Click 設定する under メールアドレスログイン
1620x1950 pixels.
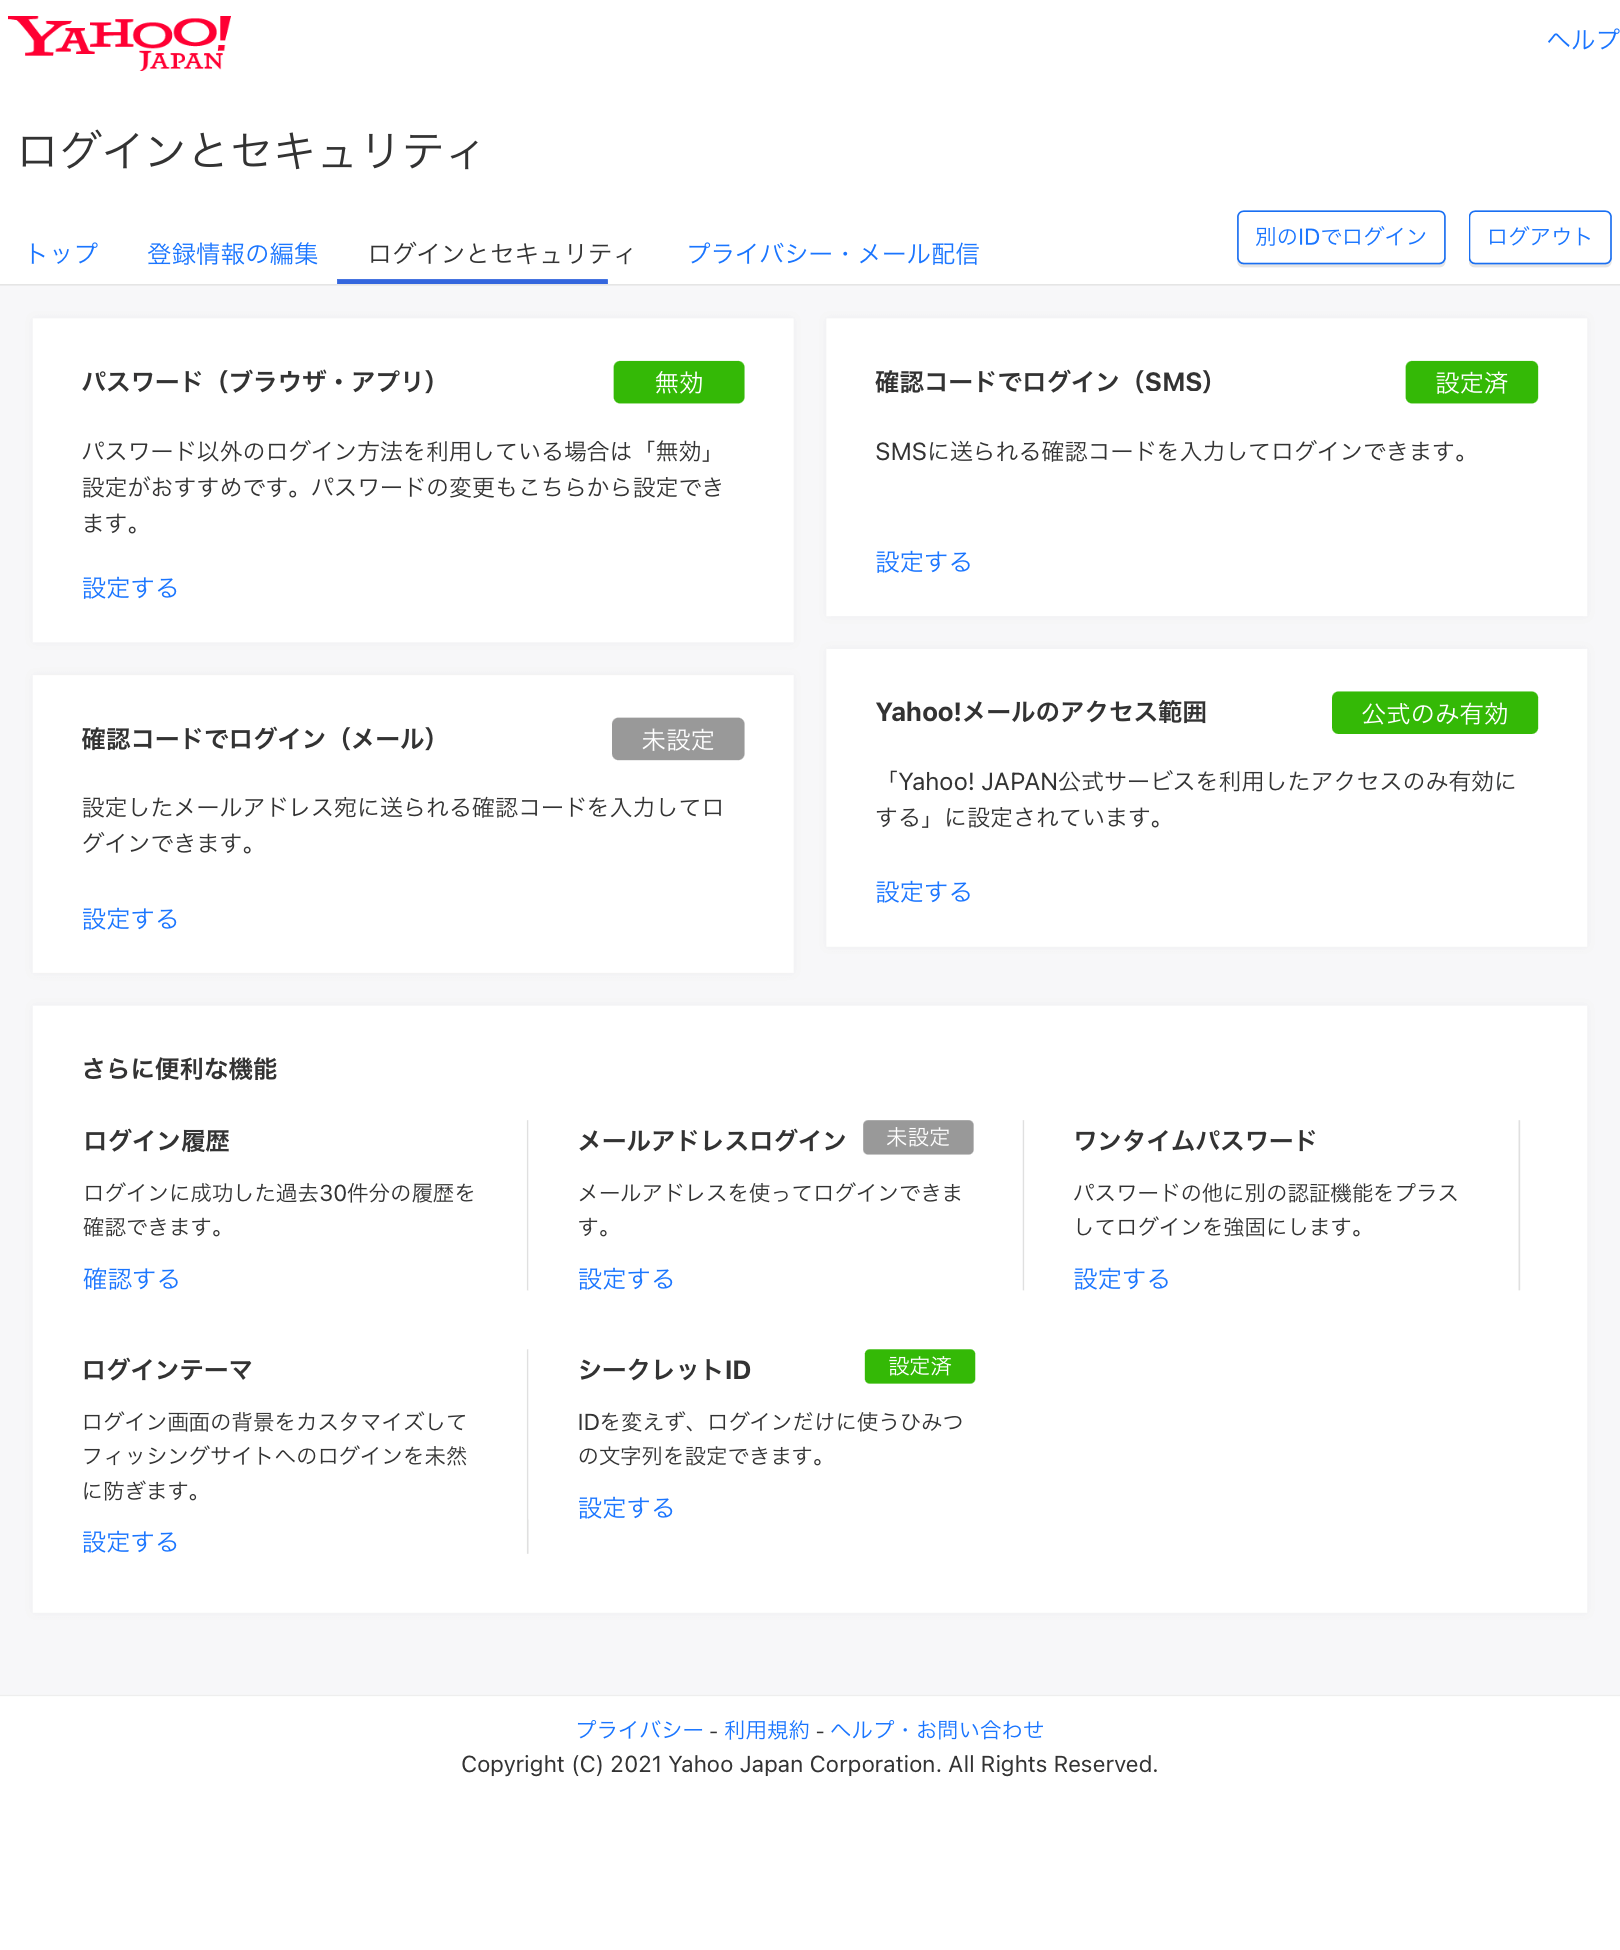point(626,1279)
